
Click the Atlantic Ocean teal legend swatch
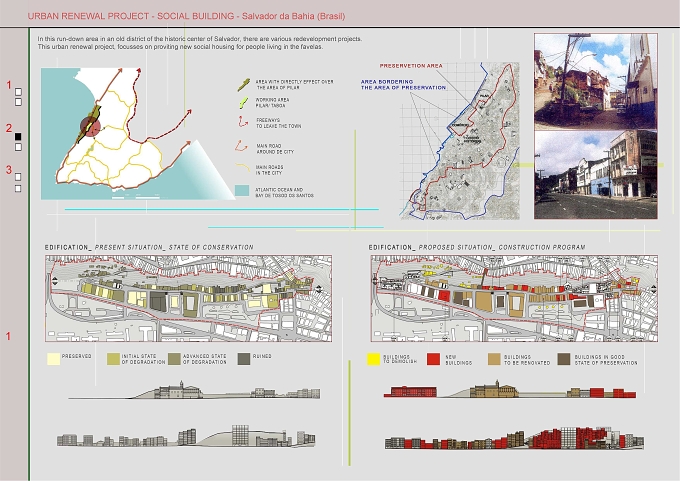[x=242, y=191]
